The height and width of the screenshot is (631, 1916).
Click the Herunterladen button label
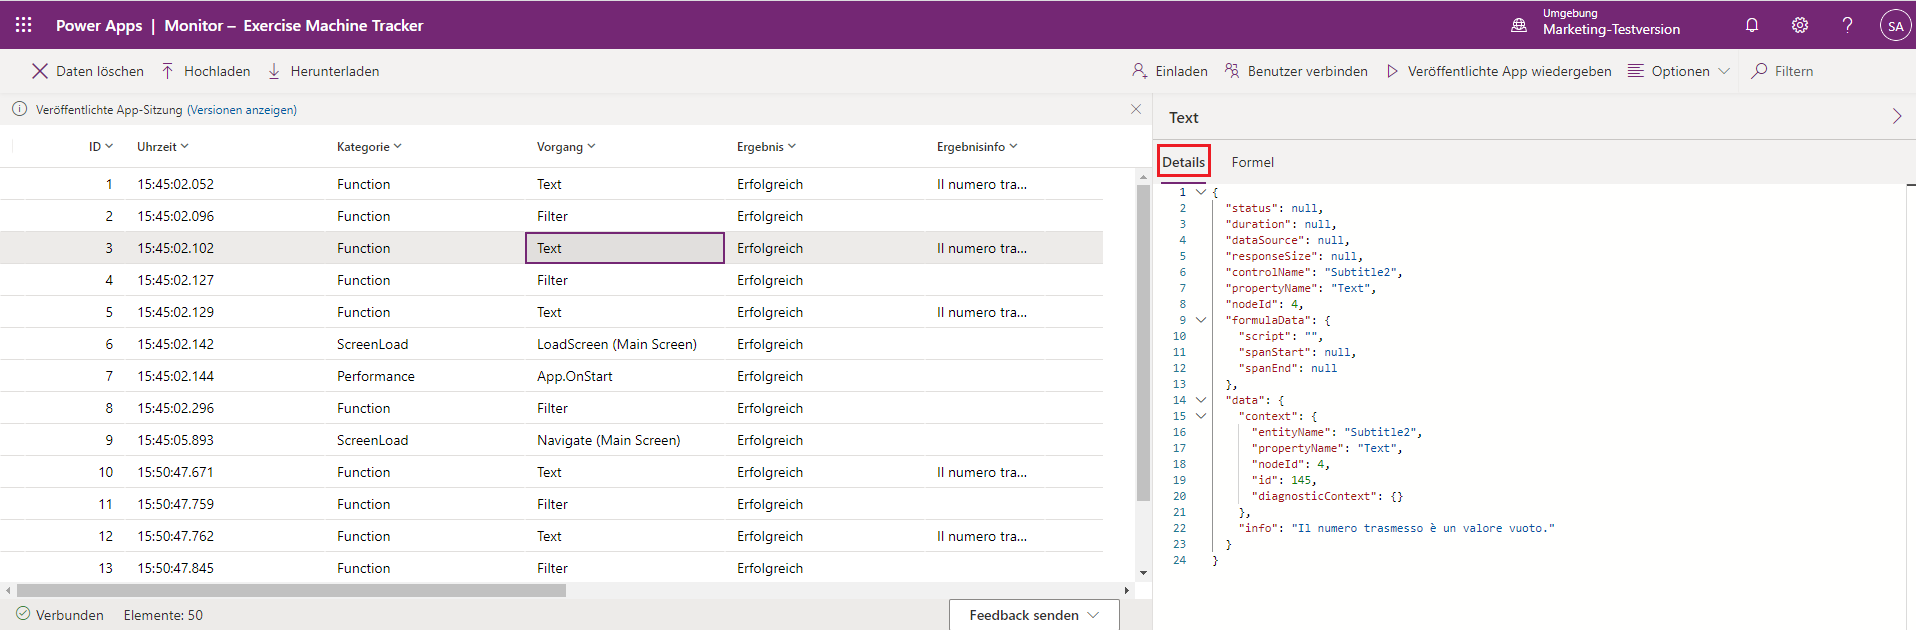click(x=335, y=71)
